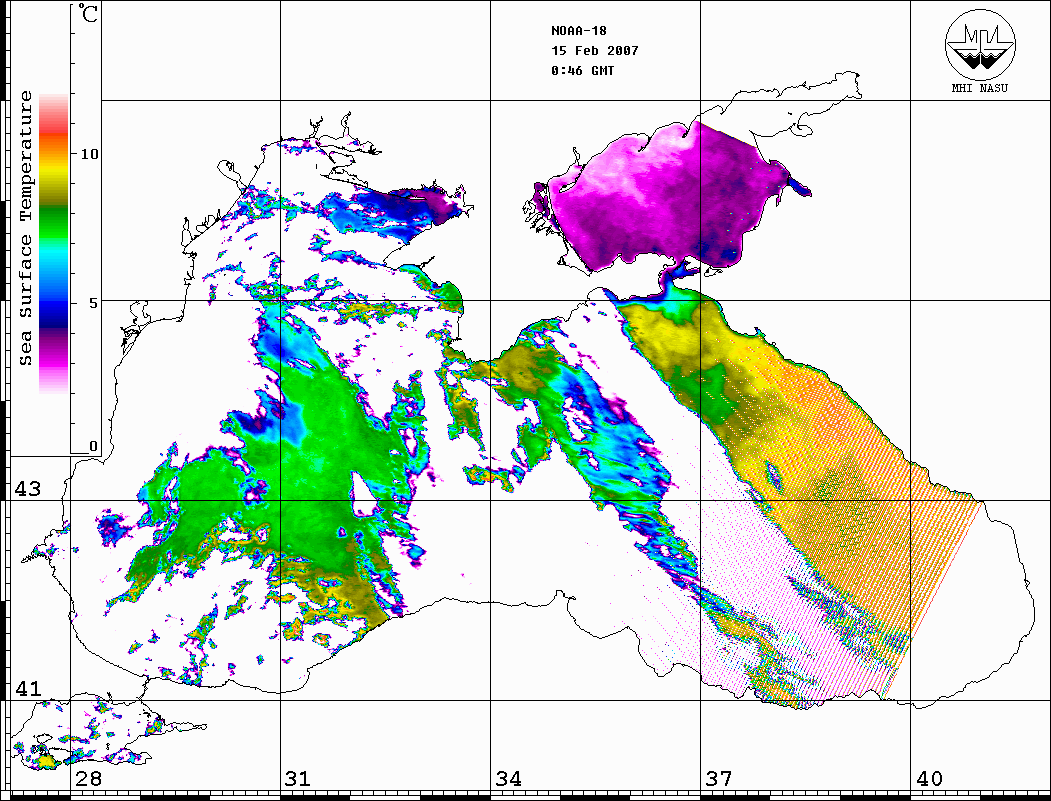This screenshot has height=801, width=1051.
Task: Click latitude label '41'
Action: (28, 689)
